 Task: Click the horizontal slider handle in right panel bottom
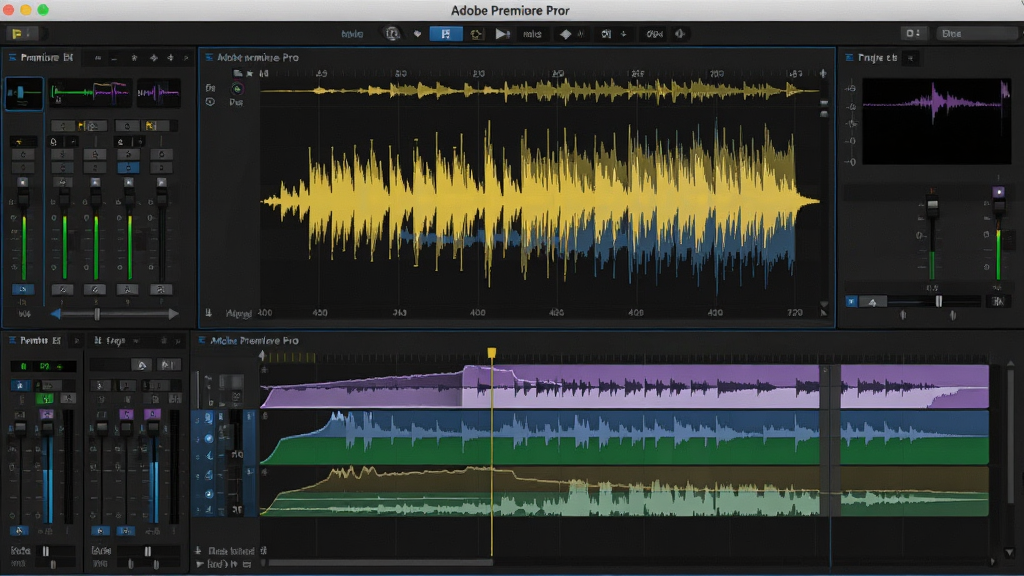pyautogui.click(x=939, y=301)
